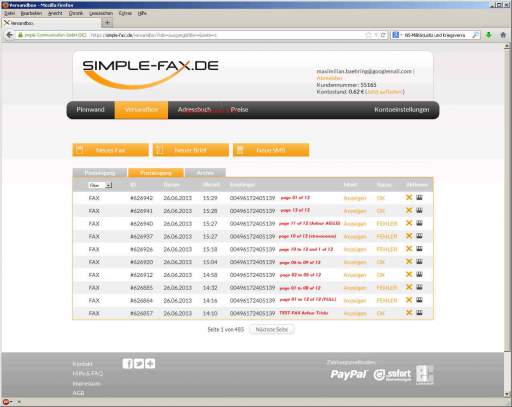Delete fax #626942 with the orange X icon

(x=409, y=197)
